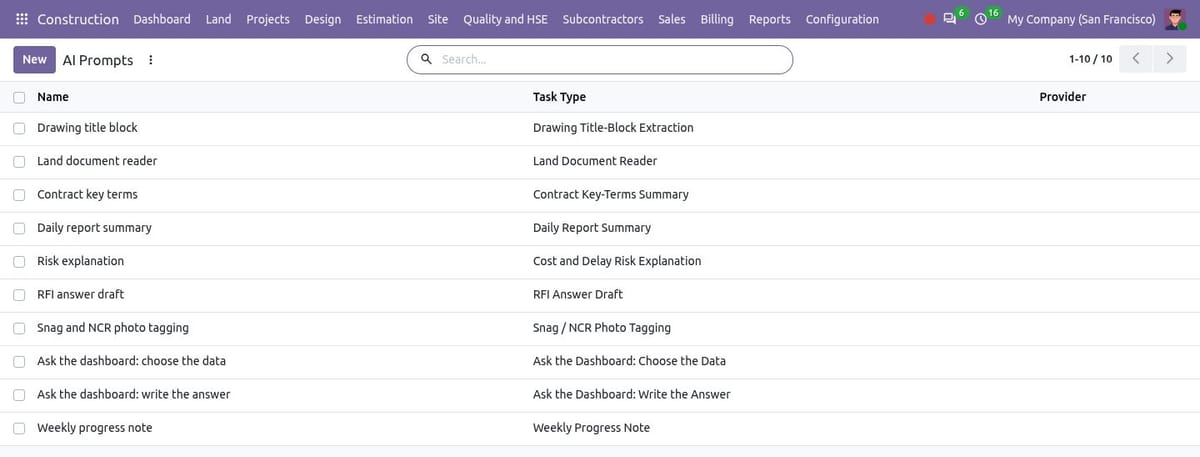Open the activities clock icon
Image resolution: width=1200 pixels, height=457 pixels.
981,19
